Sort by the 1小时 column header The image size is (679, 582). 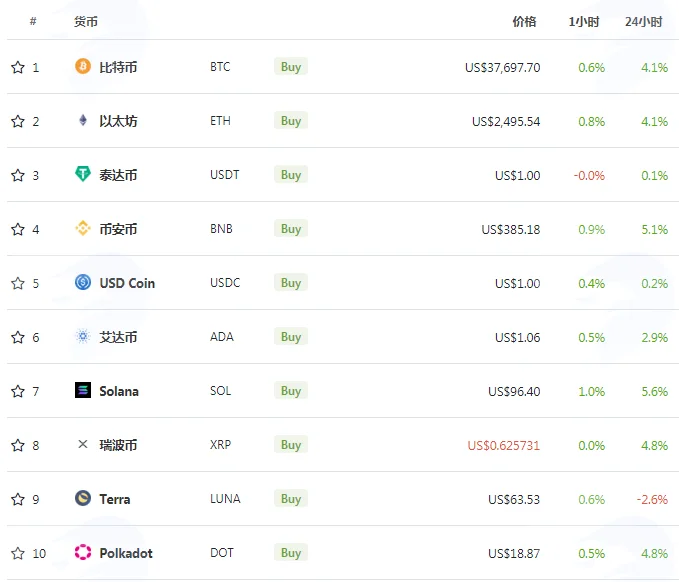coord(584,22)
